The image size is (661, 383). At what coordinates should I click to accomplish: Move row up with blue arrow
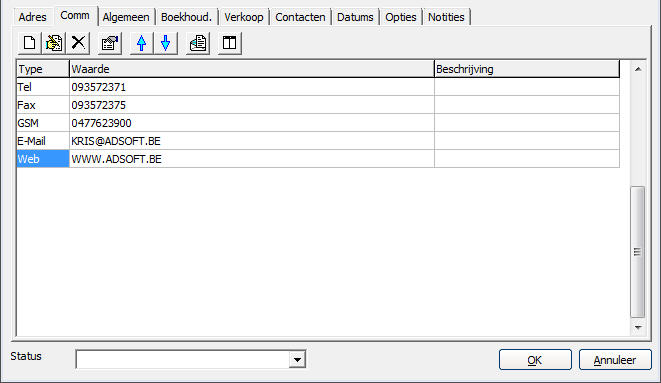pyautogui.click(x=142, y=43)
